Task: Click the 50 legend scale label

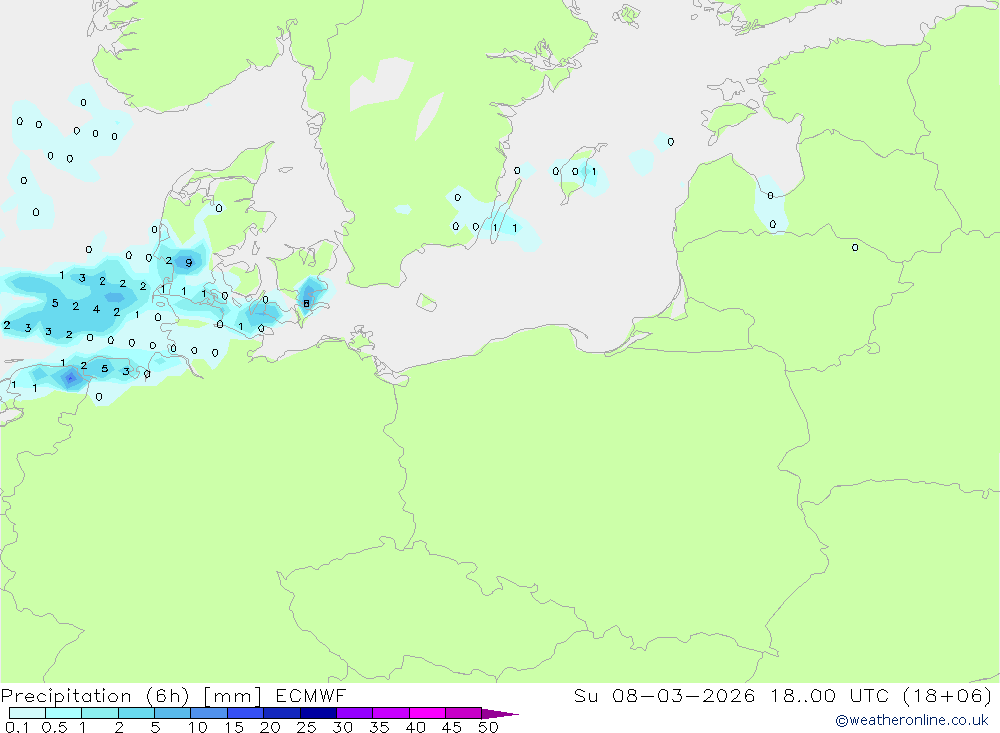Action: coord(489,727)
